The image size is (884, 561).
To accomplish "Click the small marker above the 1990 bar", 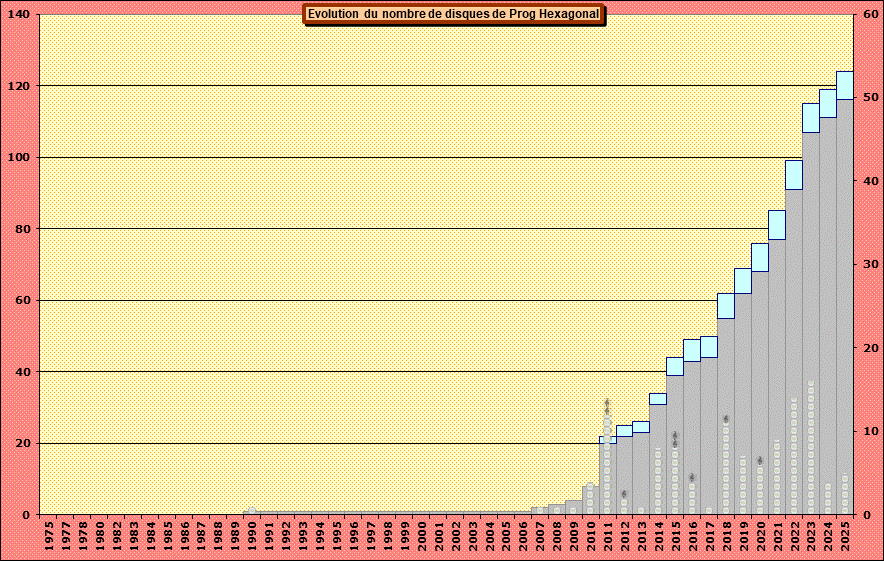I will (x=251, y=511).
